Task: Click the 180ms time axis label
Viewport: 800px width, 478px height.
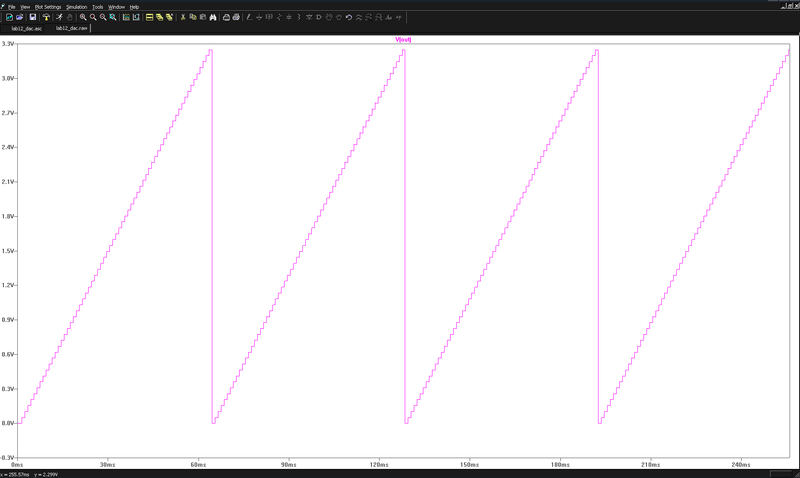Action: click(x=560, y=465)
